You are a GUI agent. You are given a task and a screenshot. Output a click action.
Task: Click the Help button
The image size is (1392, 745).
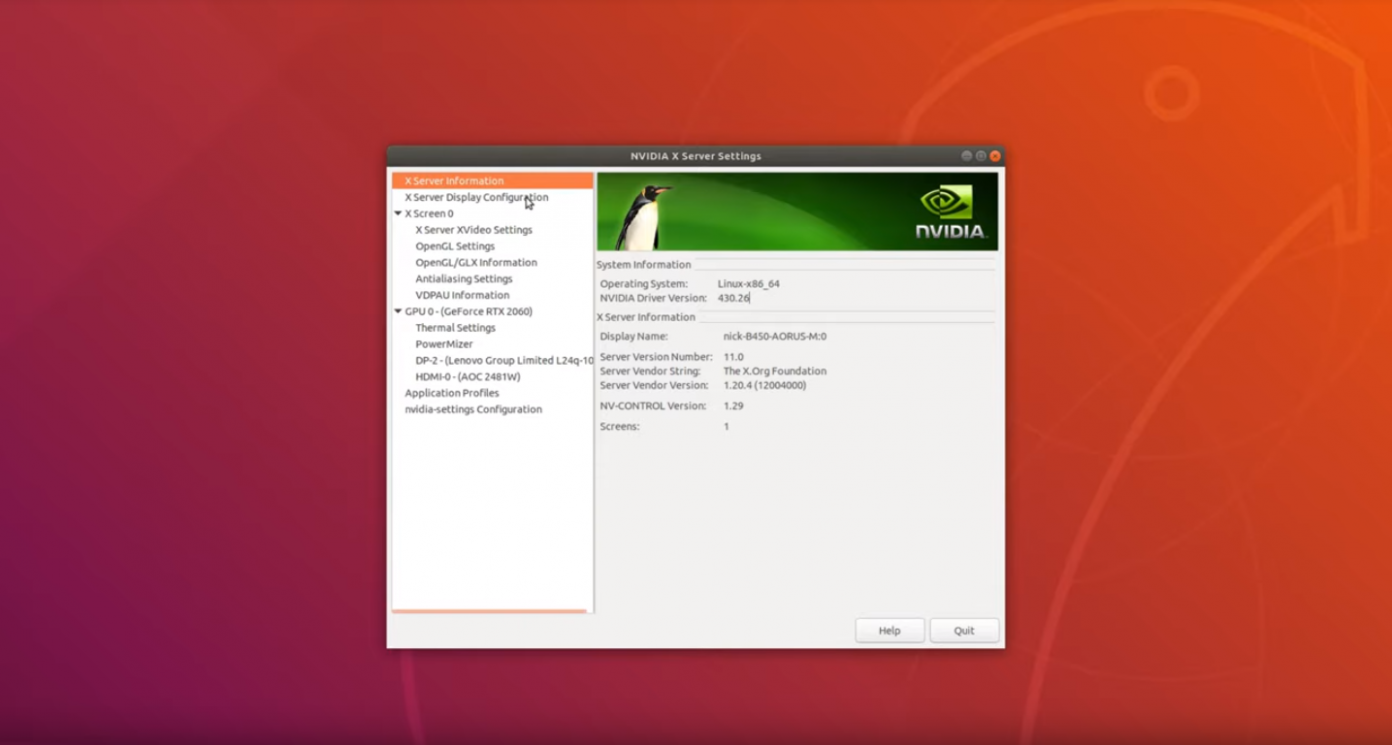(889, 631)
